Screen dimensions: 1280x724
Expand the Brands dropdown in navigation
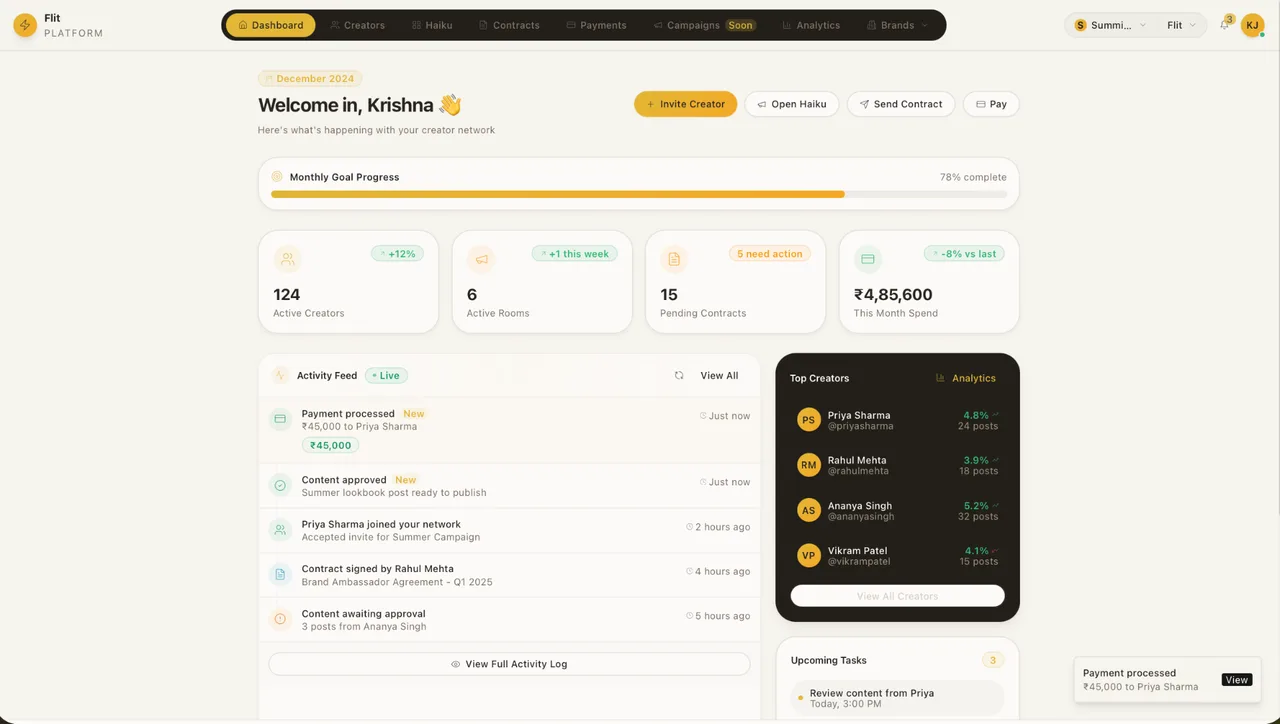[898, 25]
